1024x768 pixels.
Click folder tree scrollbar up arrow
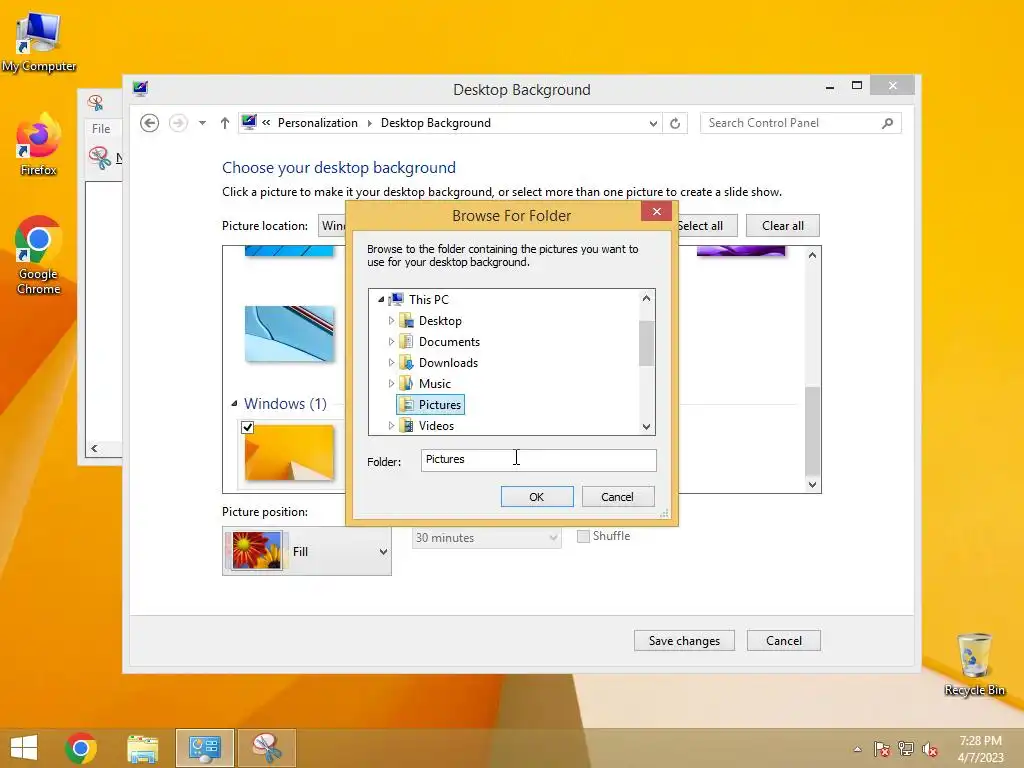coord(647,298)
